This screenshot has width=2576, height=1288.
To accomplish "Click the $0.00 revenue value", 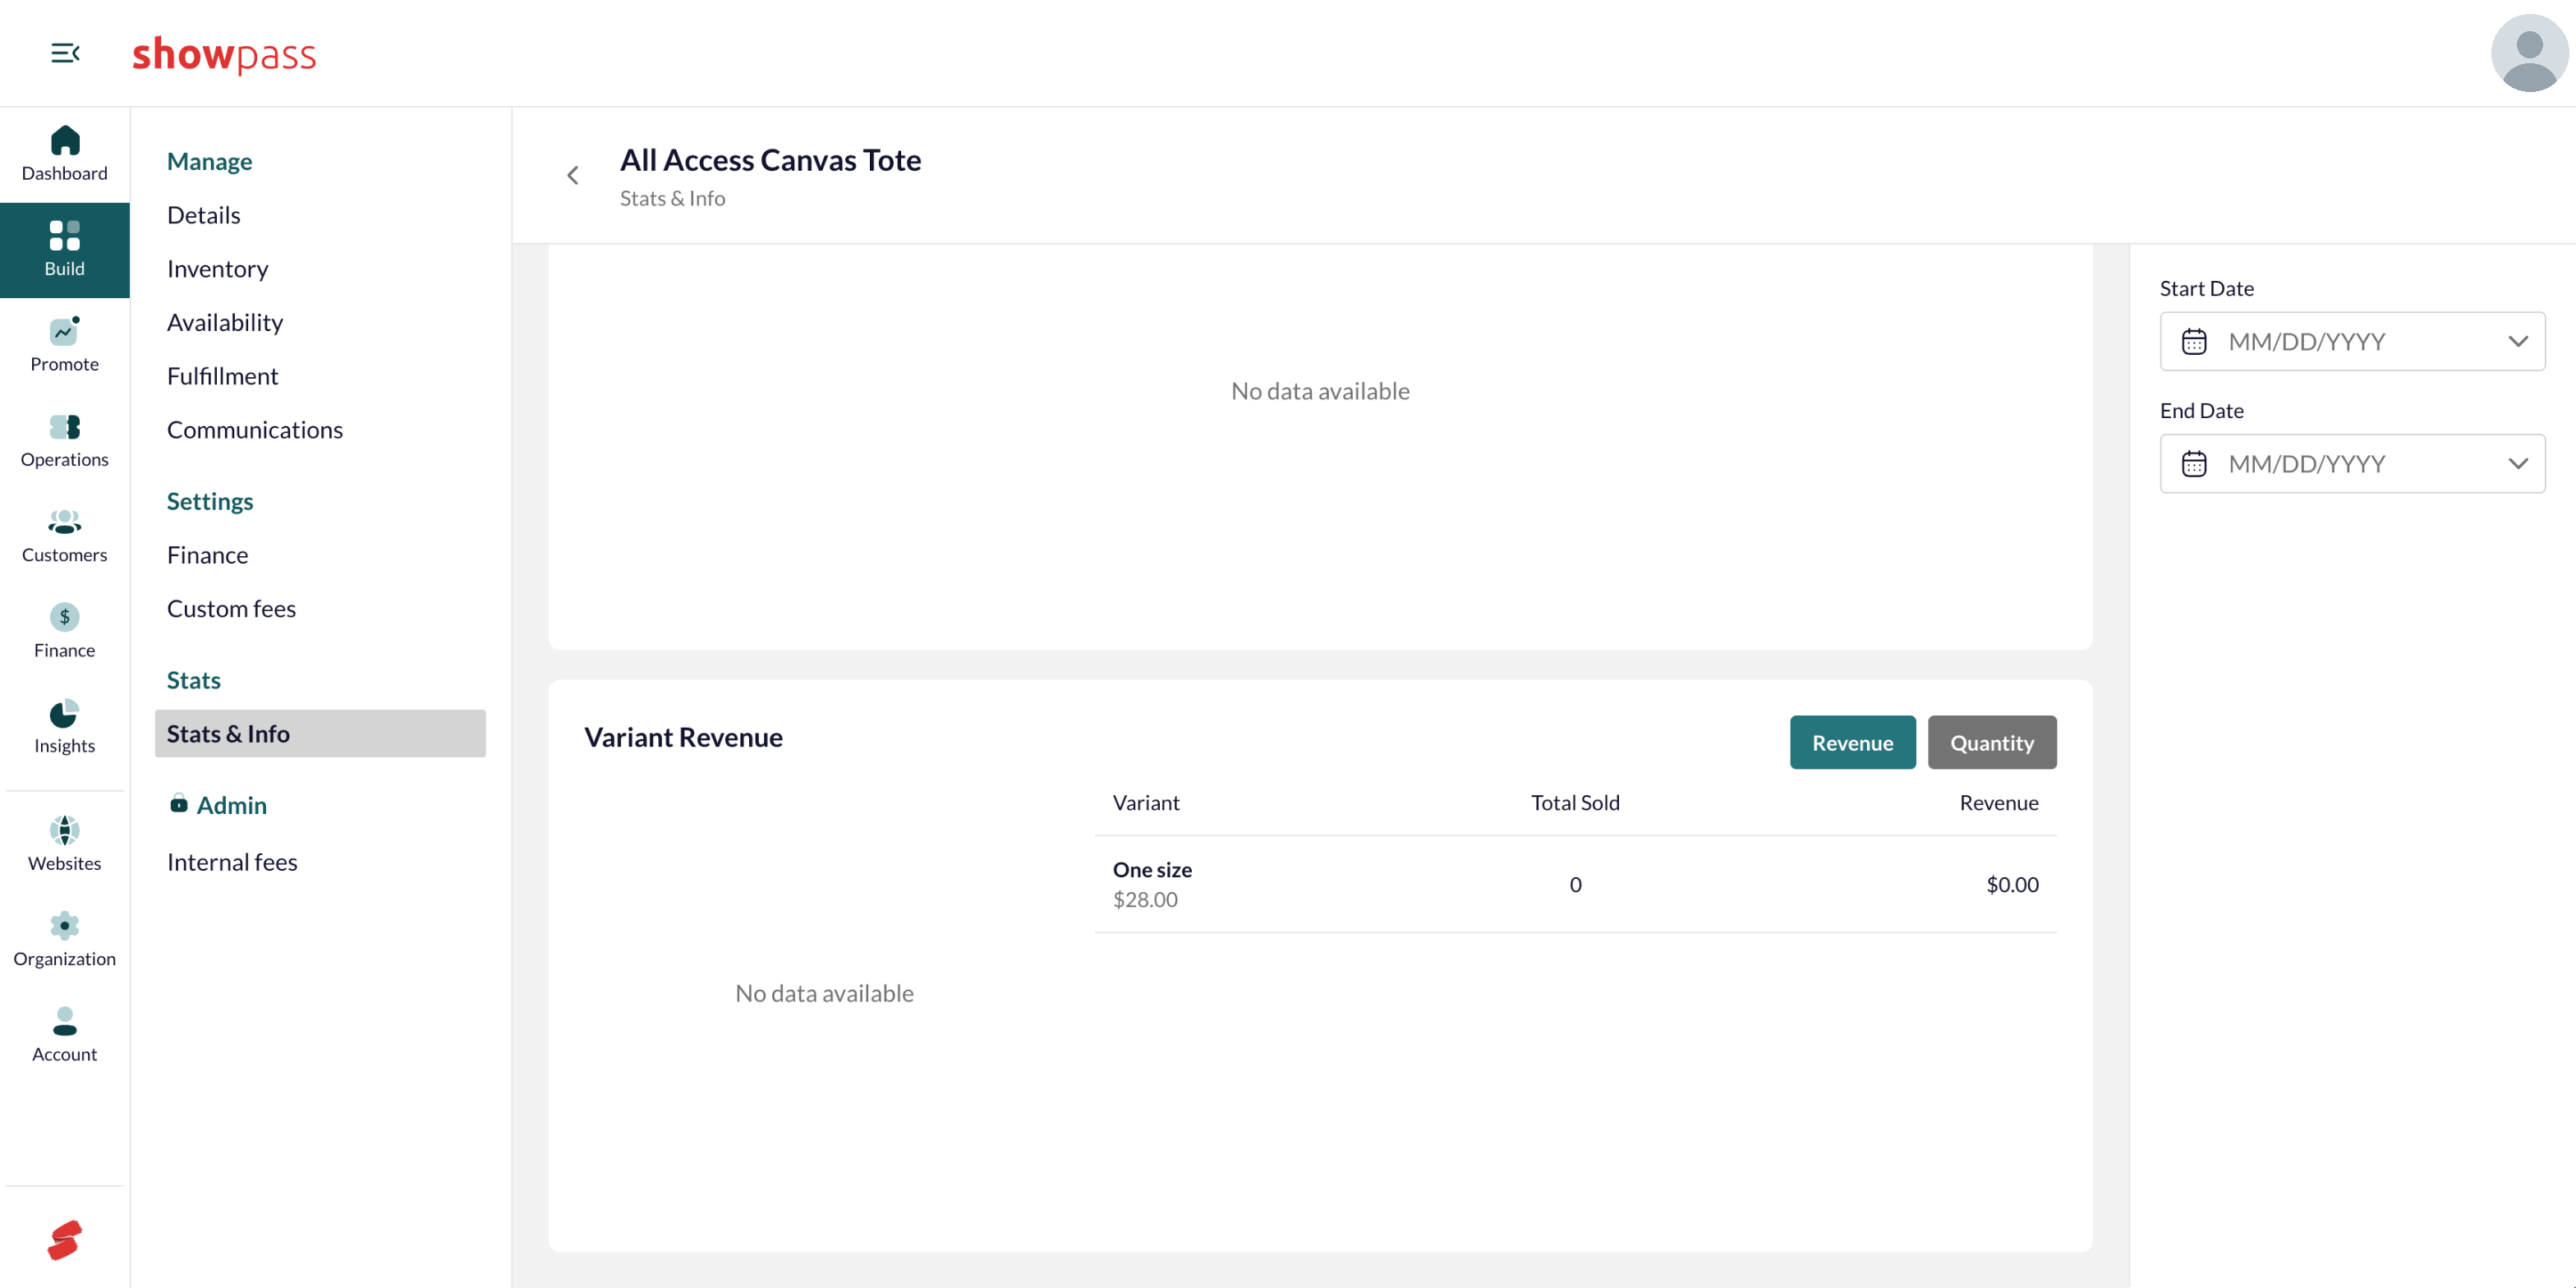I will coord(2012,885).
